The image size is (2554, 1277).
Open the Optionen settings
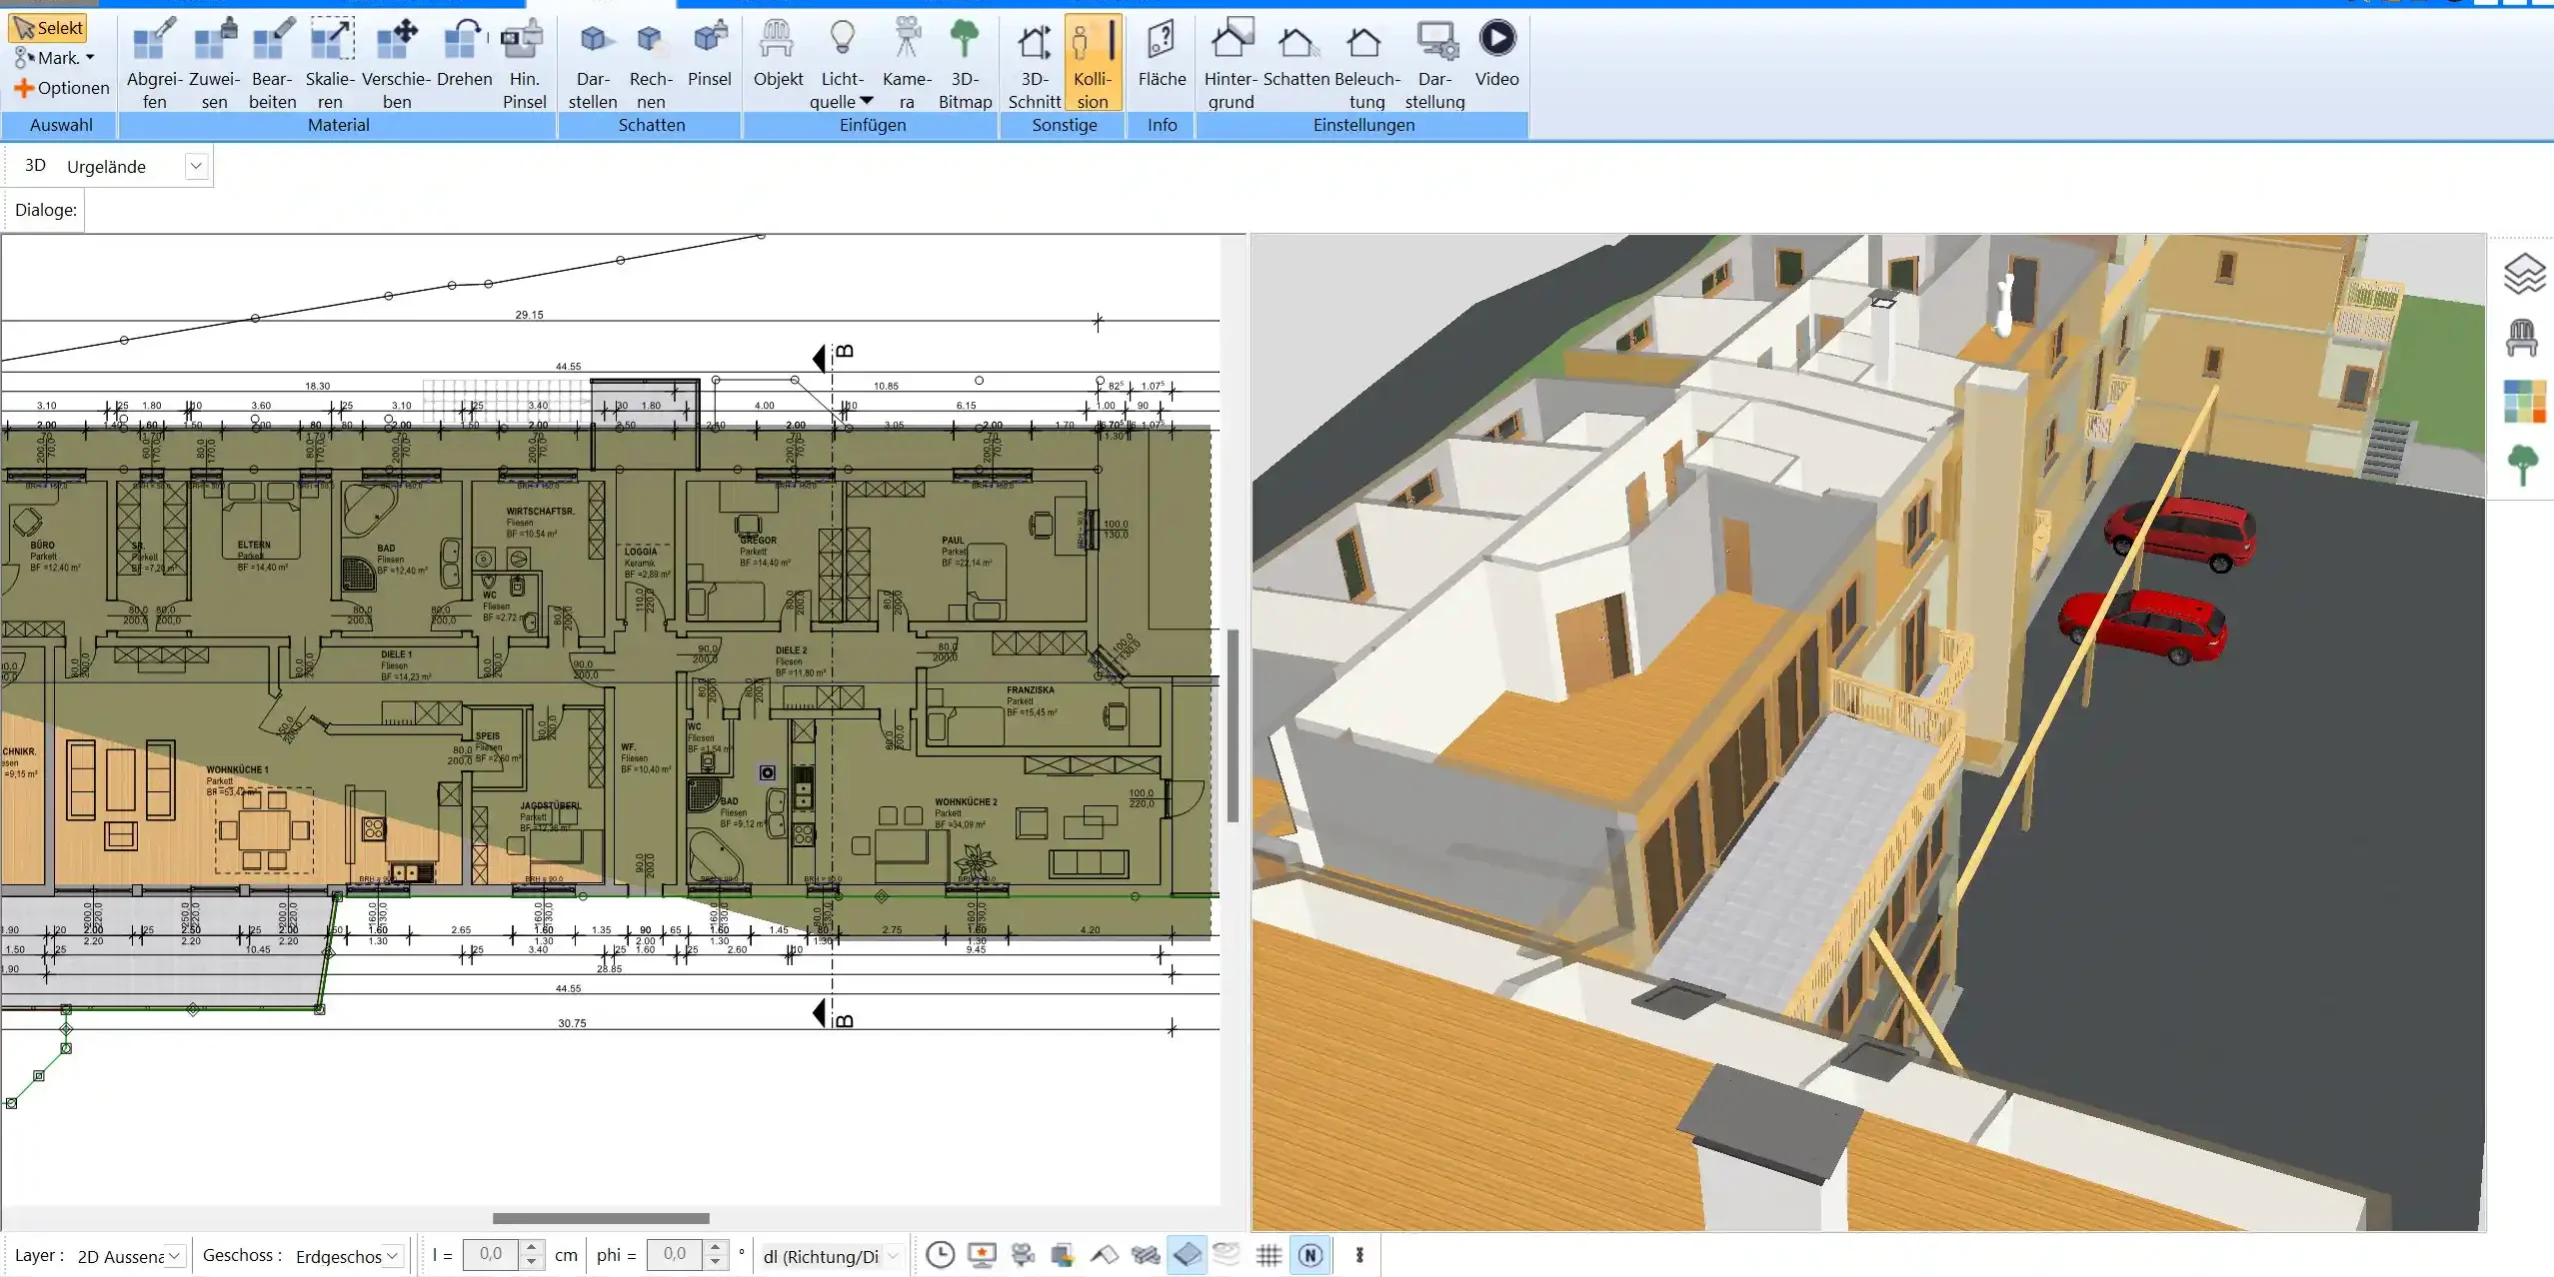(60, 87)
